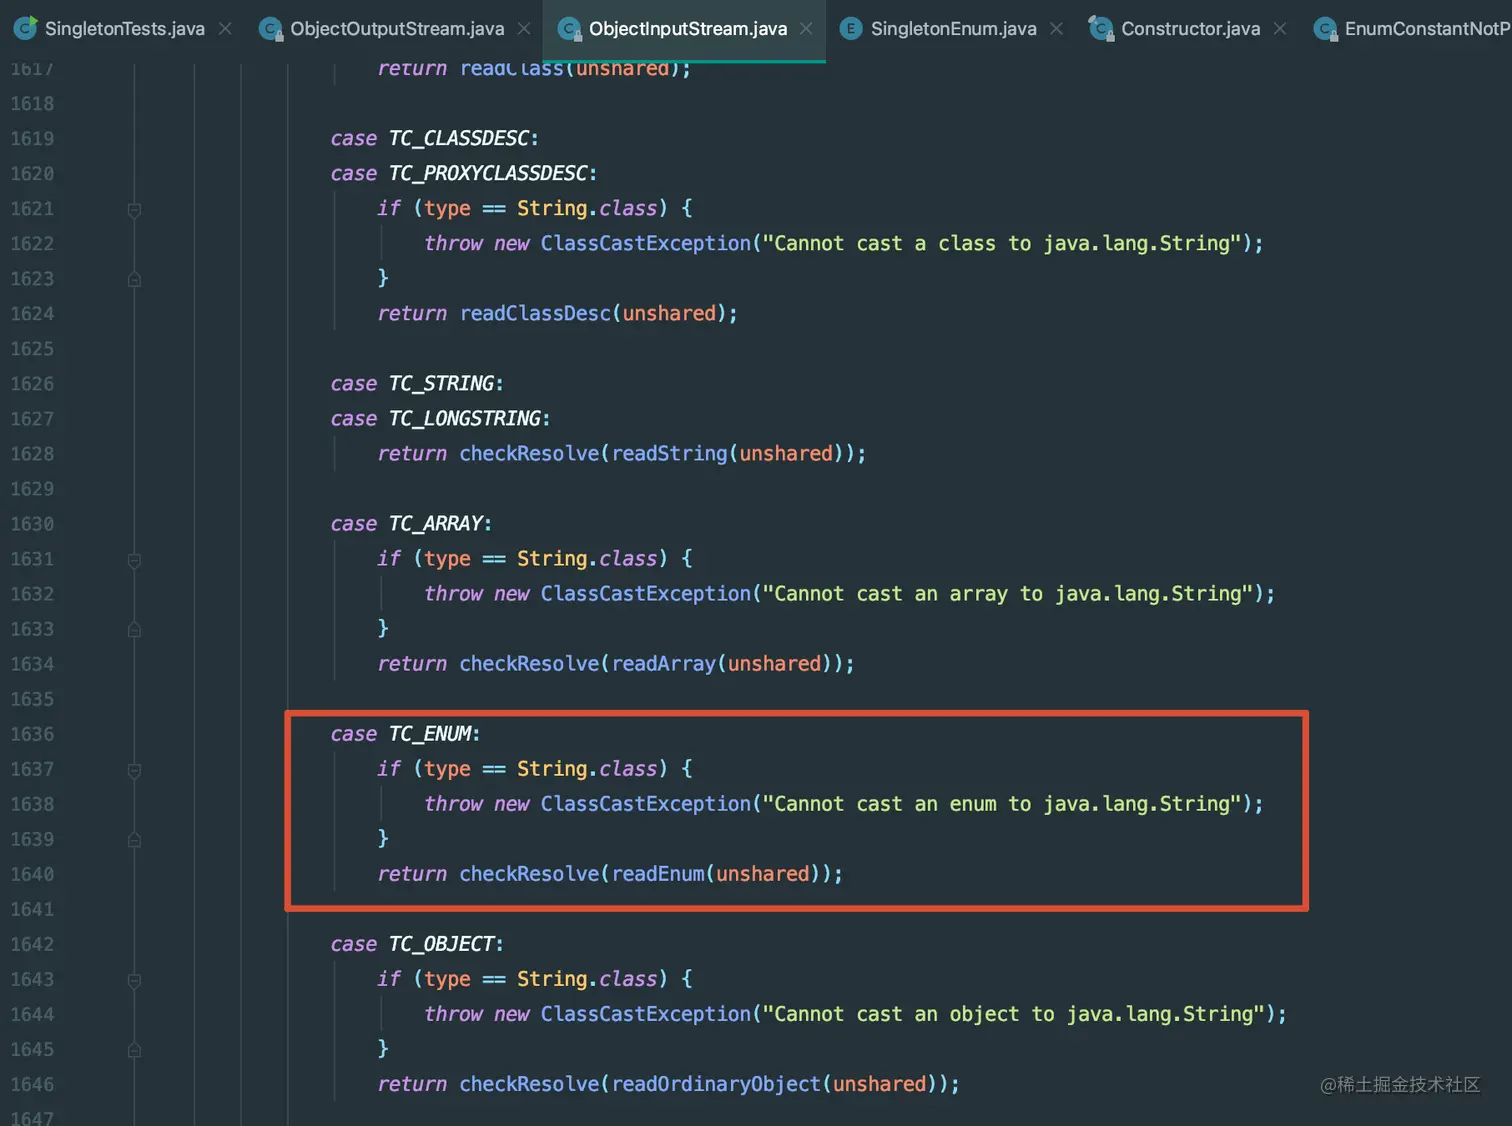
Task: Collapse the if block at line 1637
Action: click(x=134, y=770)
